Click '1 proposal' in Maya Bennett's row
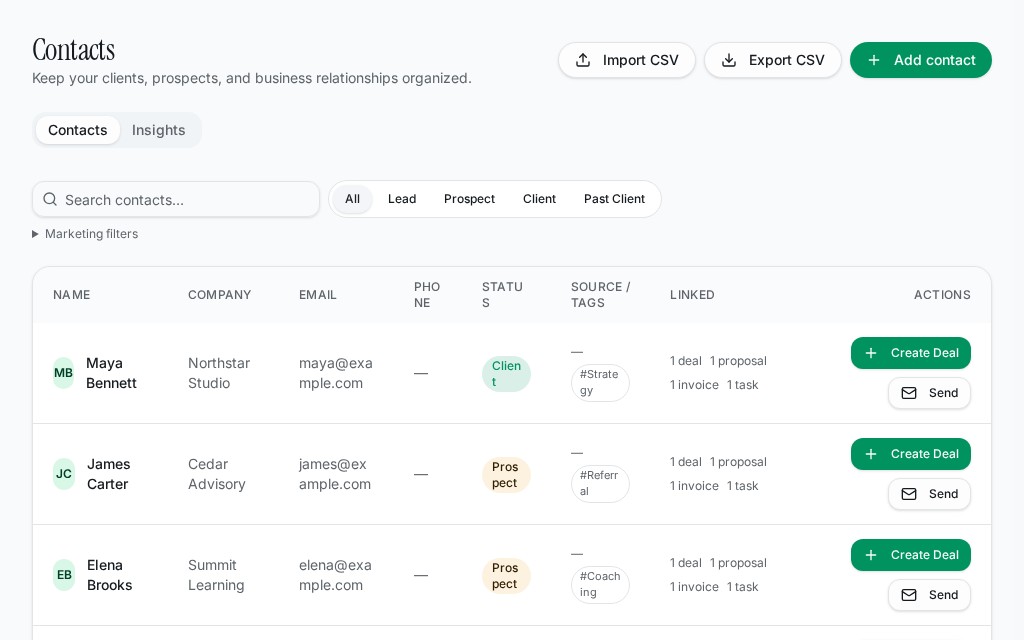 (738, 361)
